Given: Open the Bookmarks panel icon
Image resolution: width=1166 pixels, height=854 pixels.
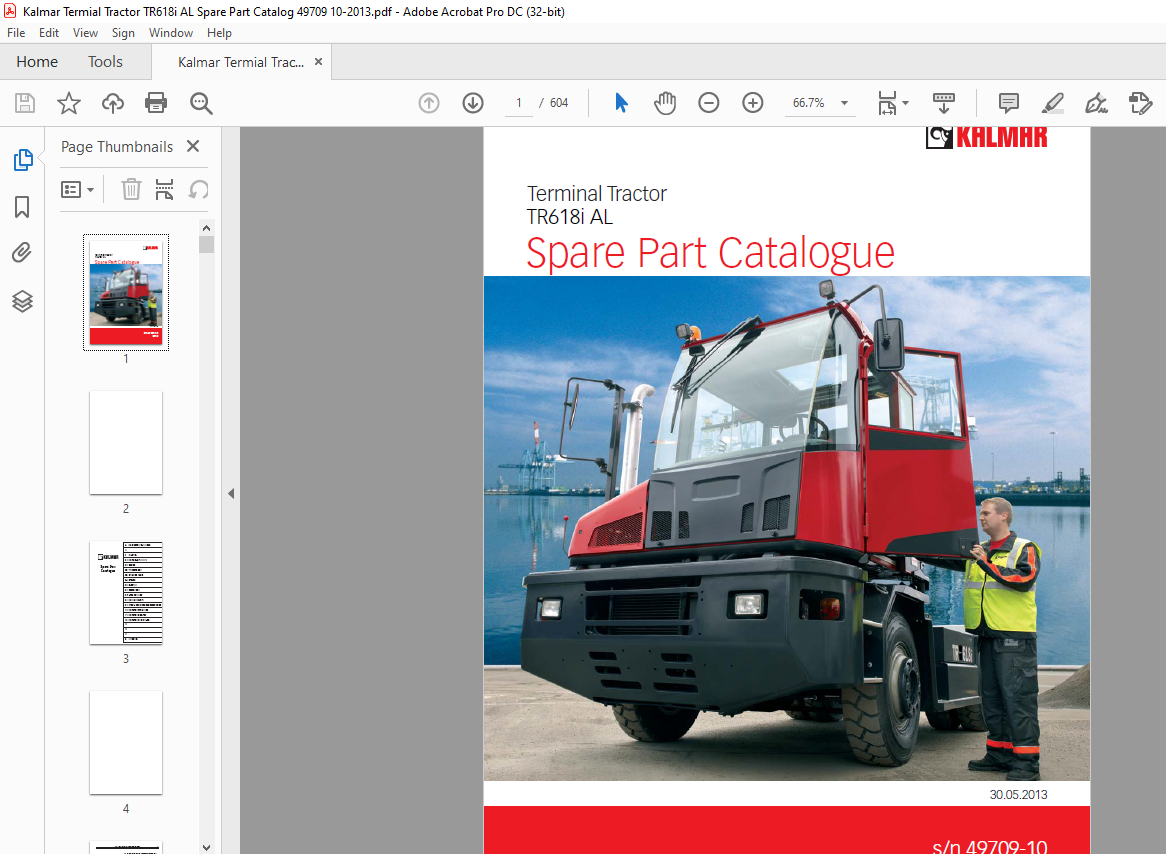Looking at the screenshot, I should (x=22, y=207).
